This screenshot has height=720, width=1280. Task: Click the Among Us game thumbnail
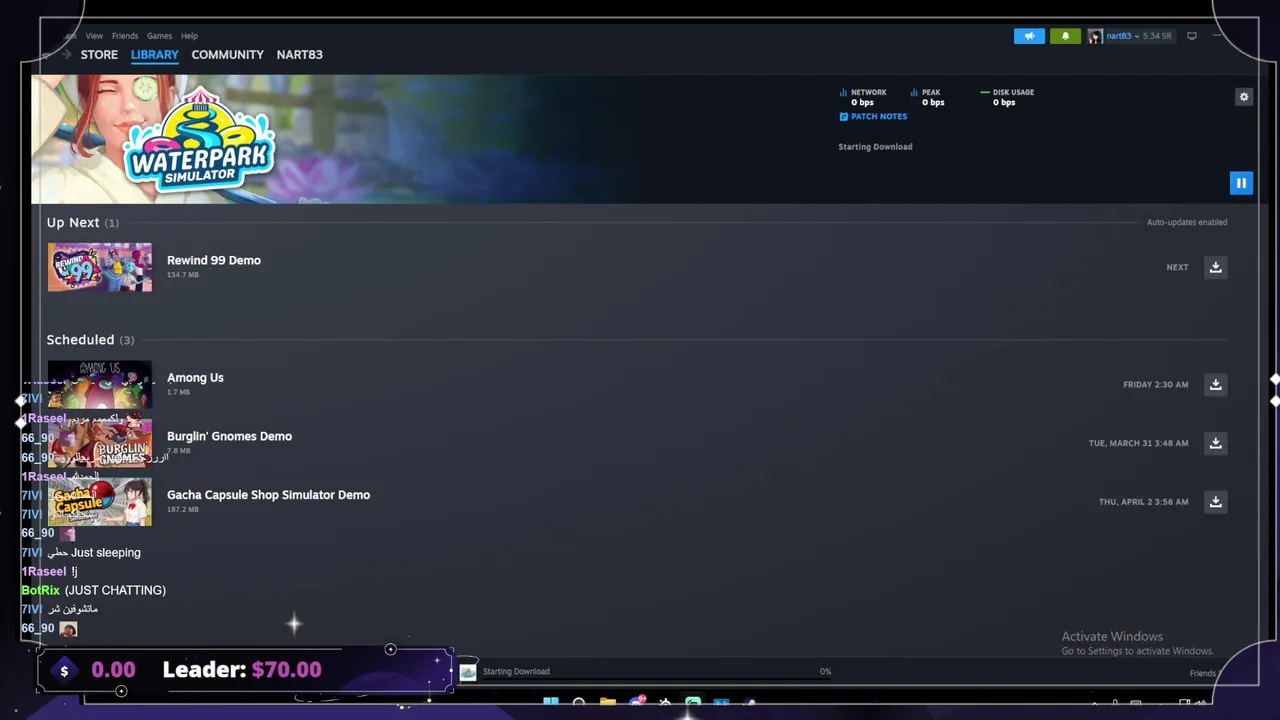(100, 384)
